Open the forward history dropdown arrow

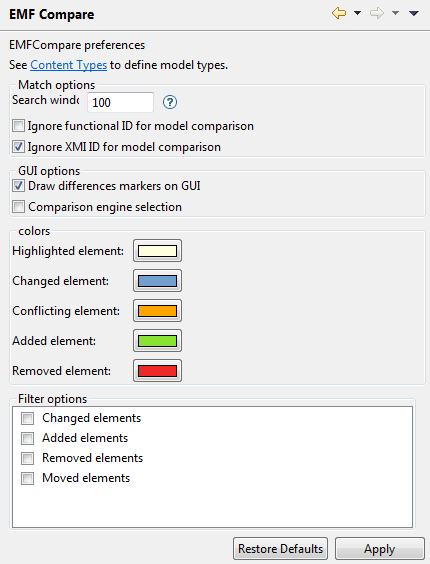pyautogui.click(x=395, y=13)
